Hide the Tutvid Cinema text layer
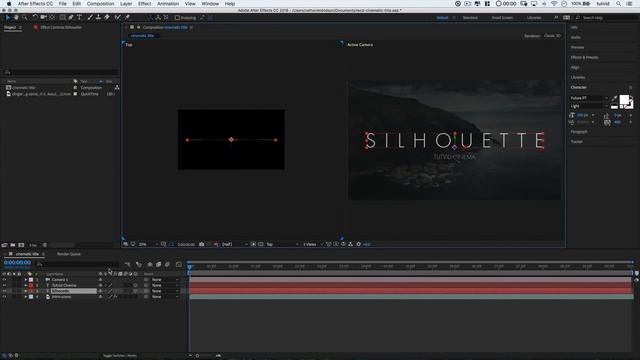This screenshot has width=640, height=360. point(4,285)
